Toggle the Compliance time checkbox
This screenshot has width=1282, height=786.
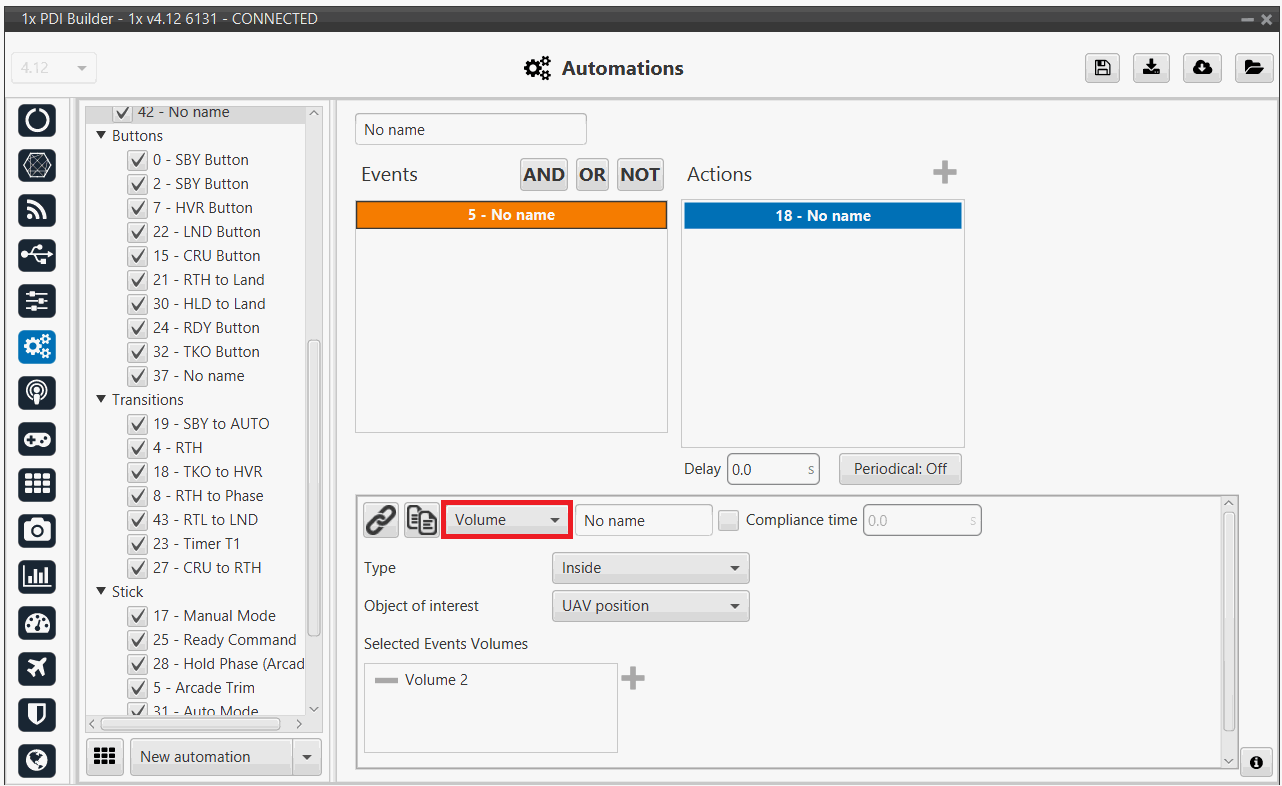click(x=729, y=520)
